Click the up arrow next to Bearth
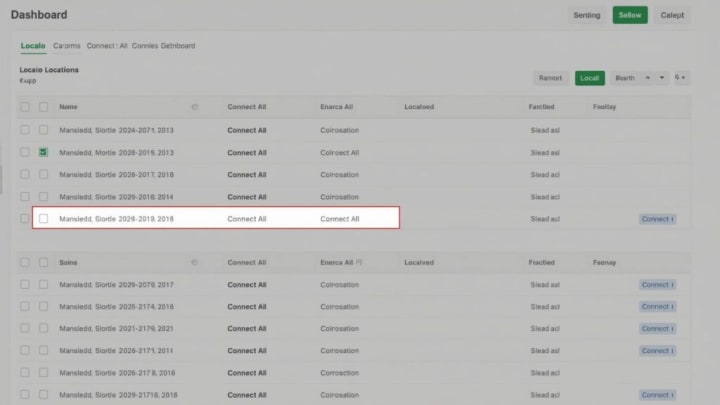The width and height of the screenshot is (720, 405). (648, 78)
